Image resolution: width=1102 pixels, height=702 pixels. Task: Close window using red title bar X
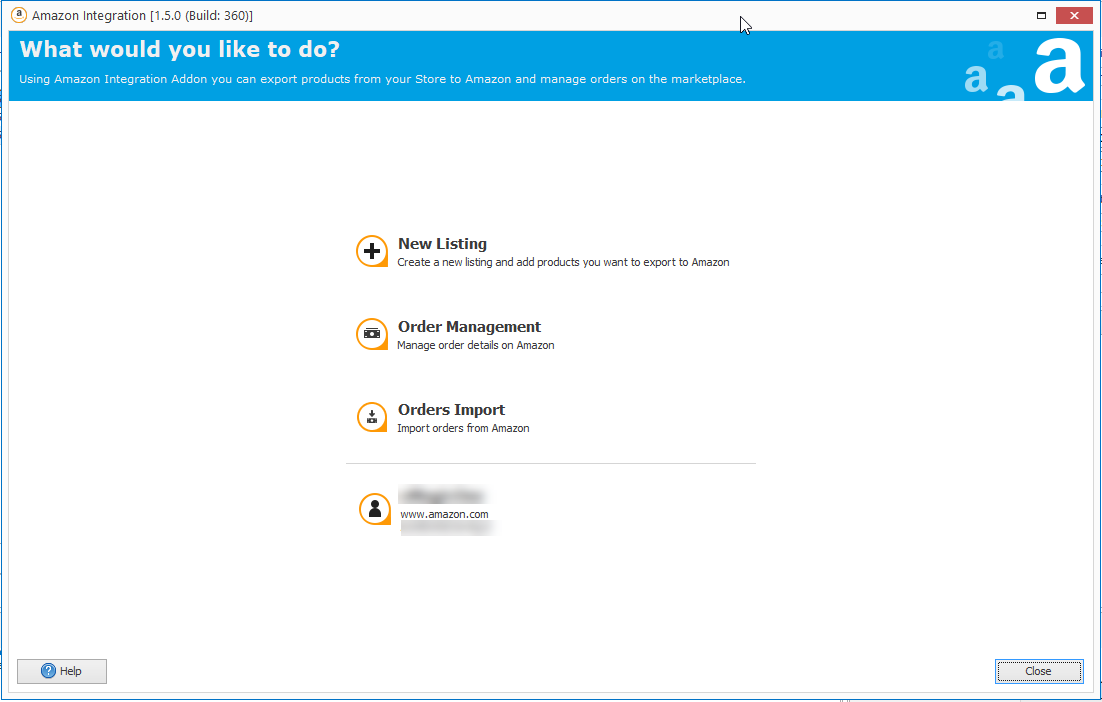(x=1074, y=15)
